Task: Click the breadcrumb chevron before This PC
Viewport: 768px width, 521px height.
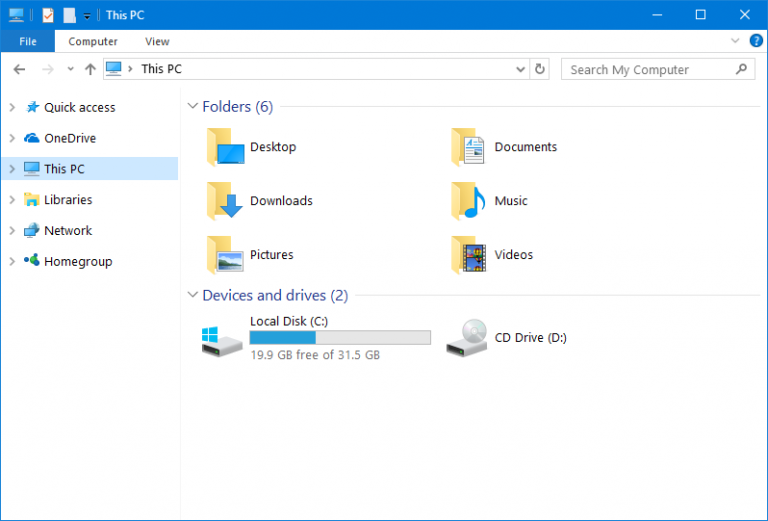Action: (130, 69)
